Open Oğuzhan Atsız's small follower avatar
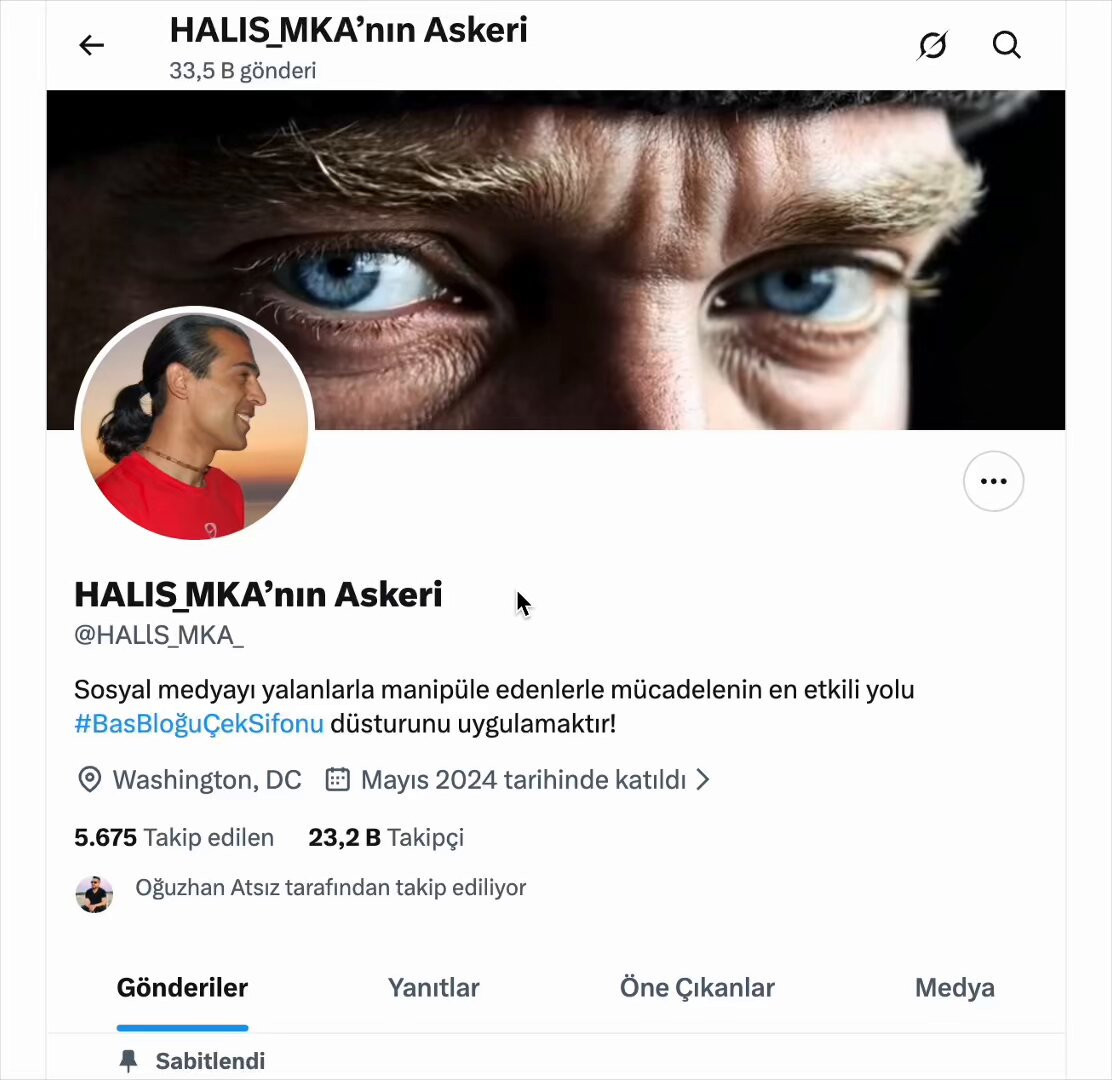The image size is (1112, 1080). pyautogui.click(x=94, y=894)
